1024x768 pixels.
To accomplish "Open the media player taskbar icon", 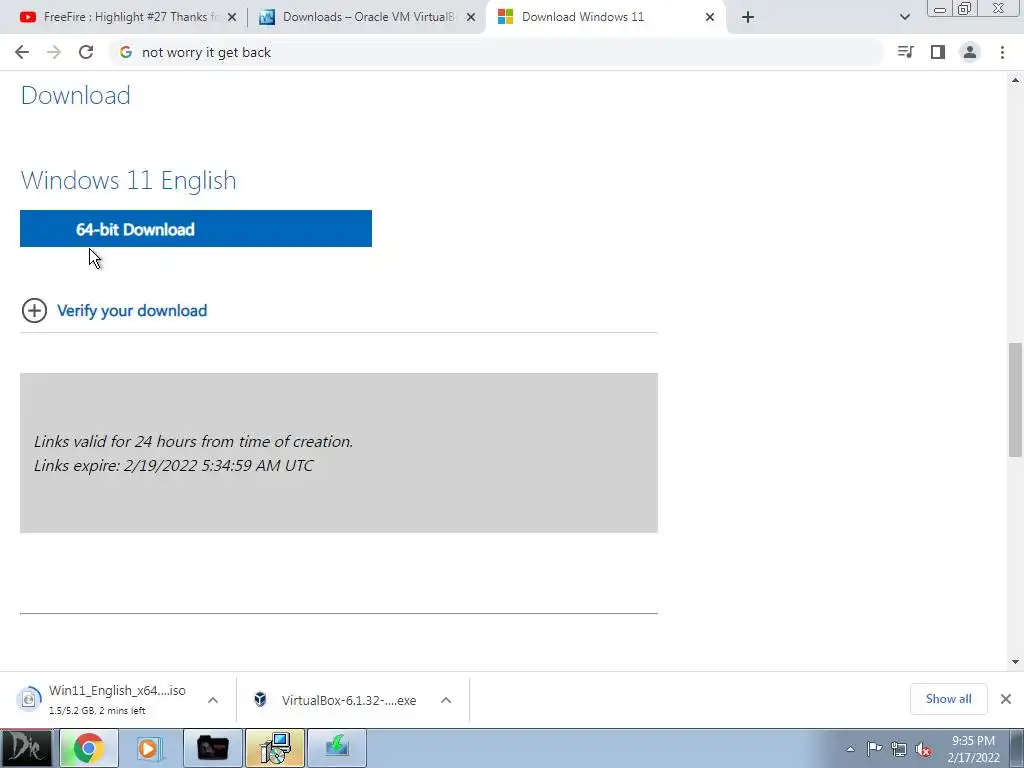I will pos(150,748).
